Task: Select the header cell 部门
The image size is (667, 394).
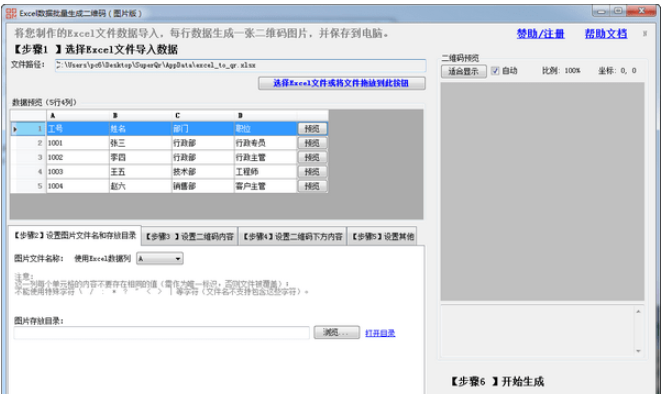Action: coord(203,128)
